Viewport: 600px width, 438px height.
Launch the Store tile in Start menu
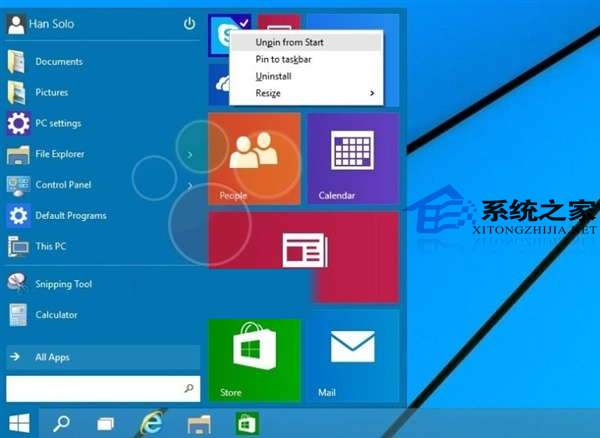tap(254, 358)
